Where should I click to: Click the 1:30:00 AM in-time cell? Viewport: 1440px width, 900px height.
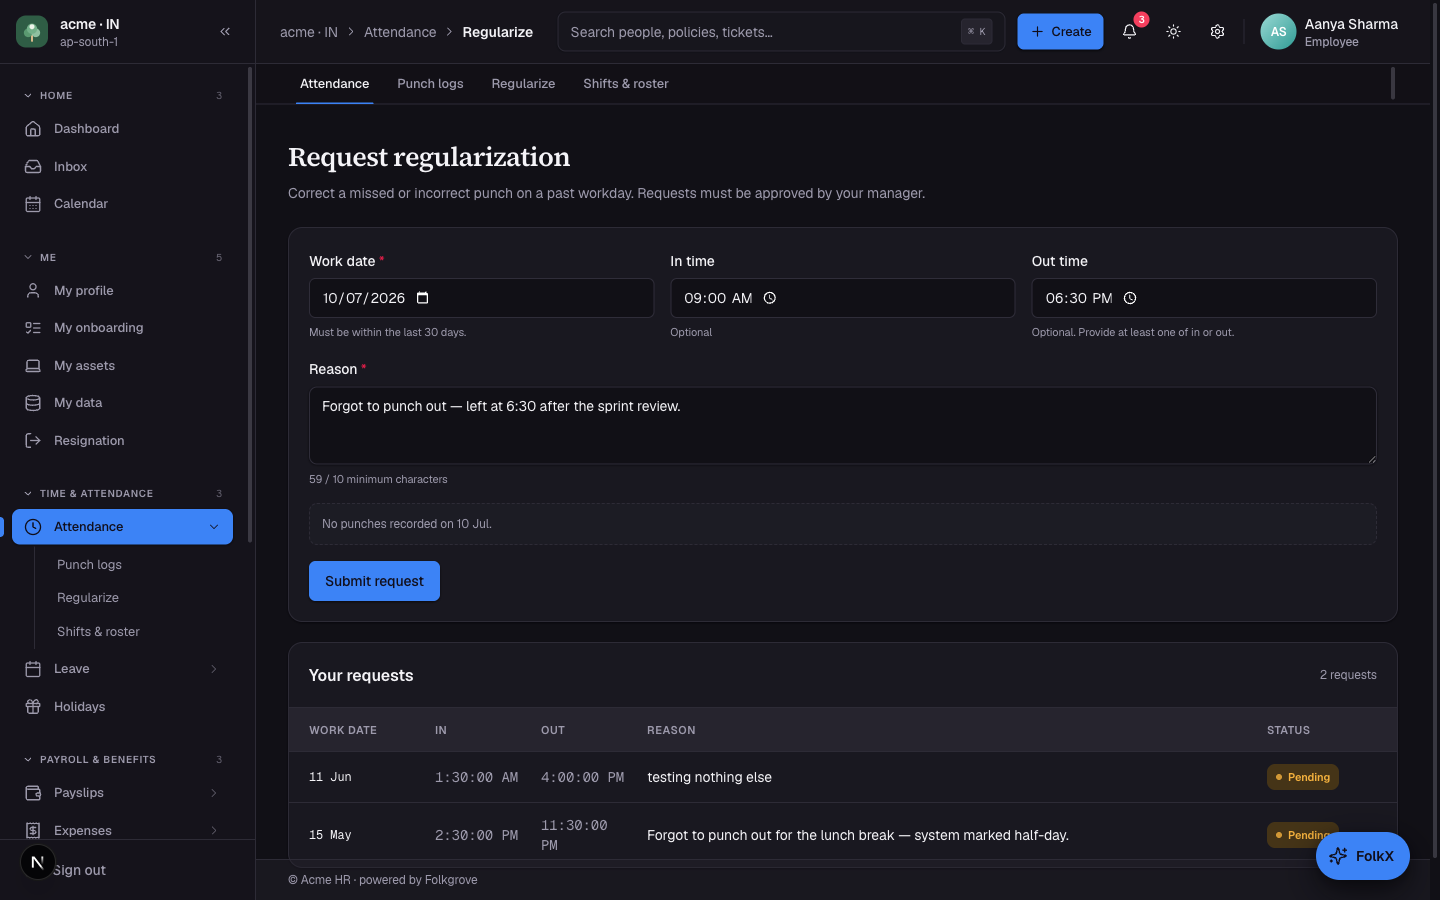[476, 777]
